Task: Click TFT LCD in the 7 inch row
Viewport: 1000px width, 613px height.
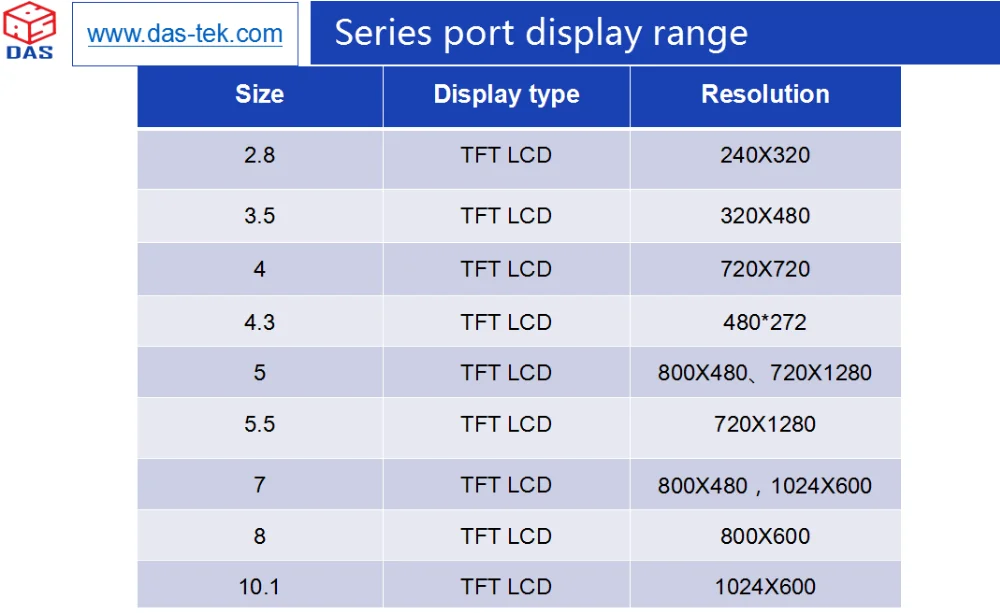Action: tap(506, 485)
